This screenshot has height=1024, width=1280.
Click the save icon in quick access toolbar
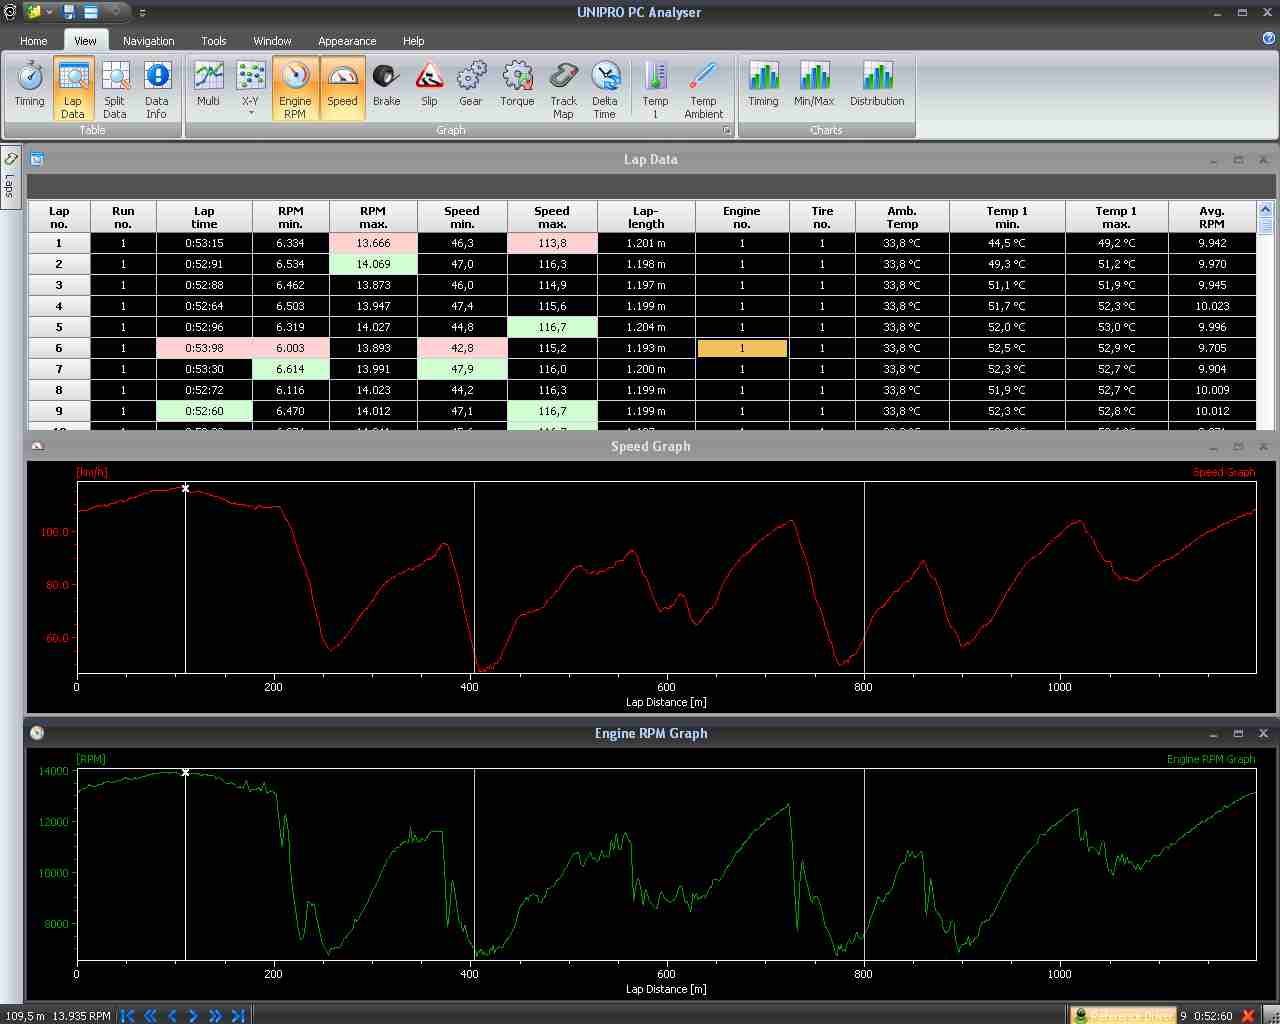click(x=69, y=12)
